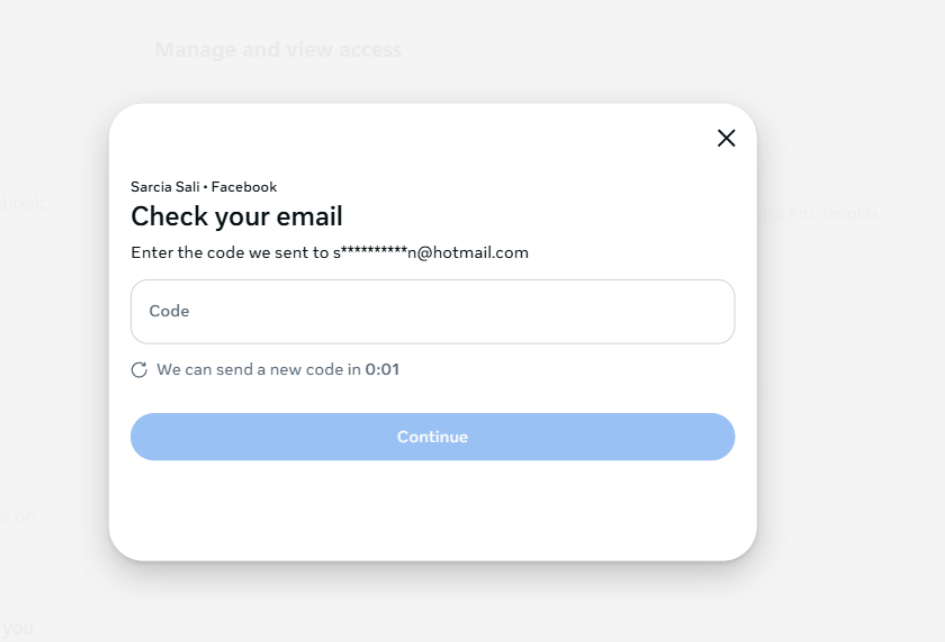
Task: Click the dimmed "Manage and view access" heading
Action: [278, 50]
